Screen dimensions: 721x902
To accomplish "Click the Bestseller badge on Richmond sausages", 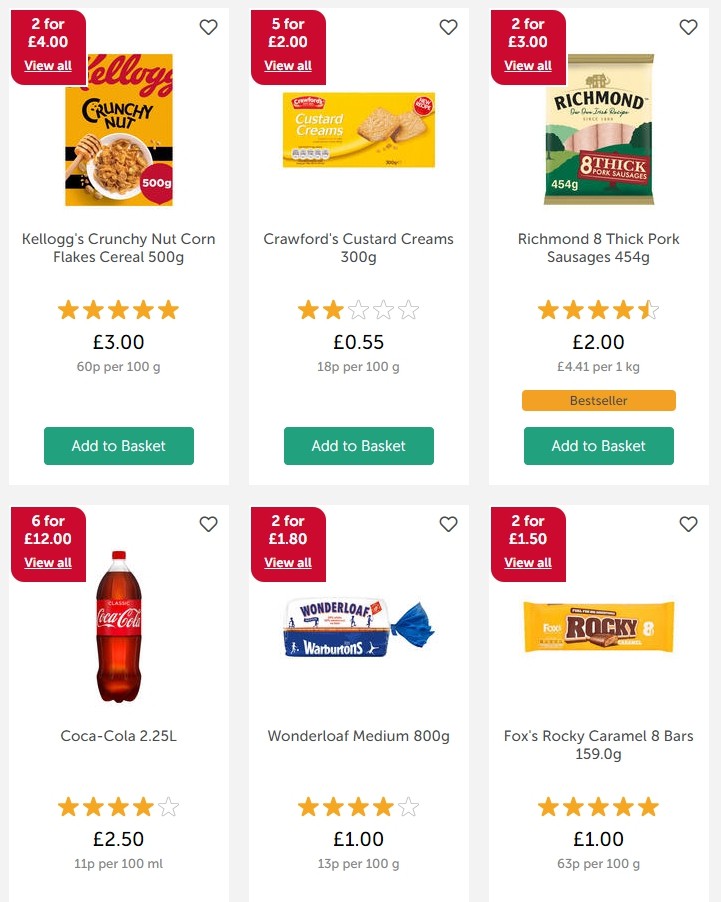I will 598,400.
